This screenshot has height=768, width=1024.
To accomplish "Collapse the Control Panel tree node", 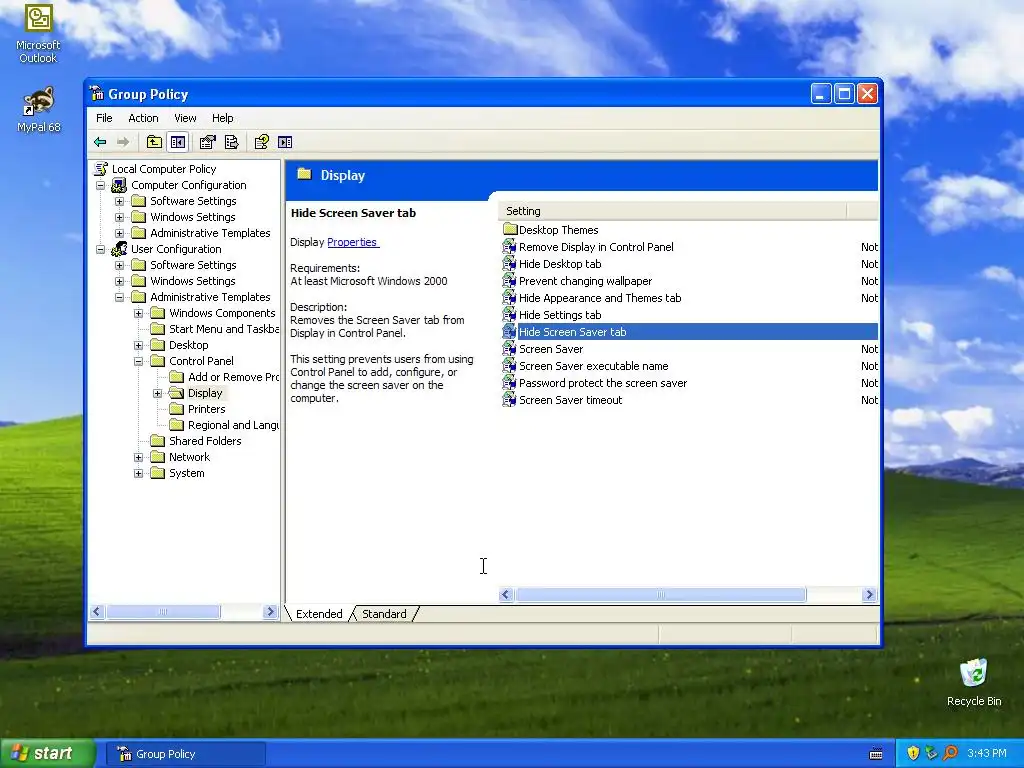I will (138, 361).
